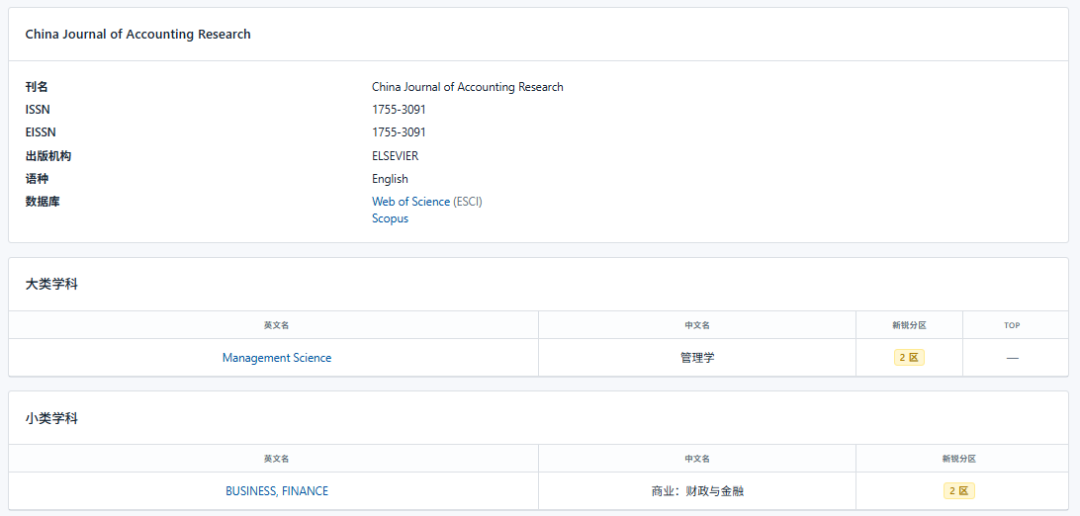Image resolution: width=1080 pixels, height=516 pixels.
Task: Click the English language value
Action: [x=390, y=179]
